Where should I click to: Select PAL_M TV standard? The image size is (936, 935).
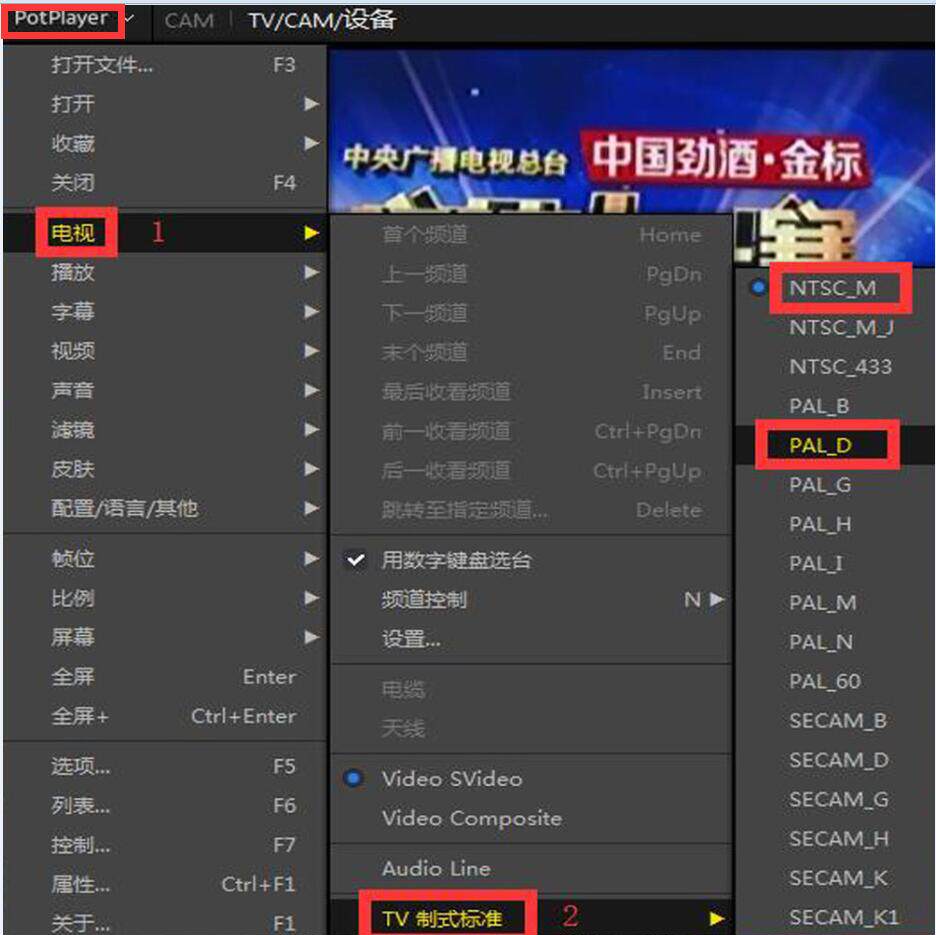pyautogui.click(x=835, y=602)
